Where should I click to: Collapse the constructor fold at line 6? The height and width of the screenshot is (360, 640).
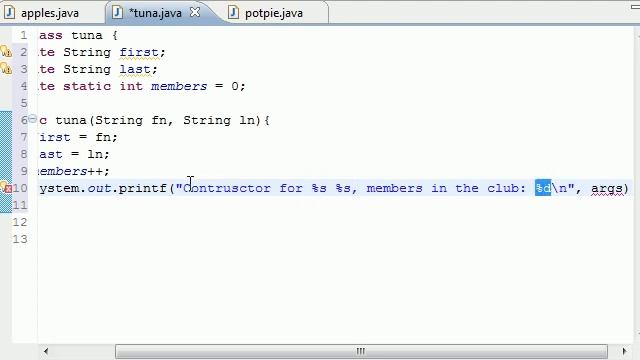pos(32,118)
